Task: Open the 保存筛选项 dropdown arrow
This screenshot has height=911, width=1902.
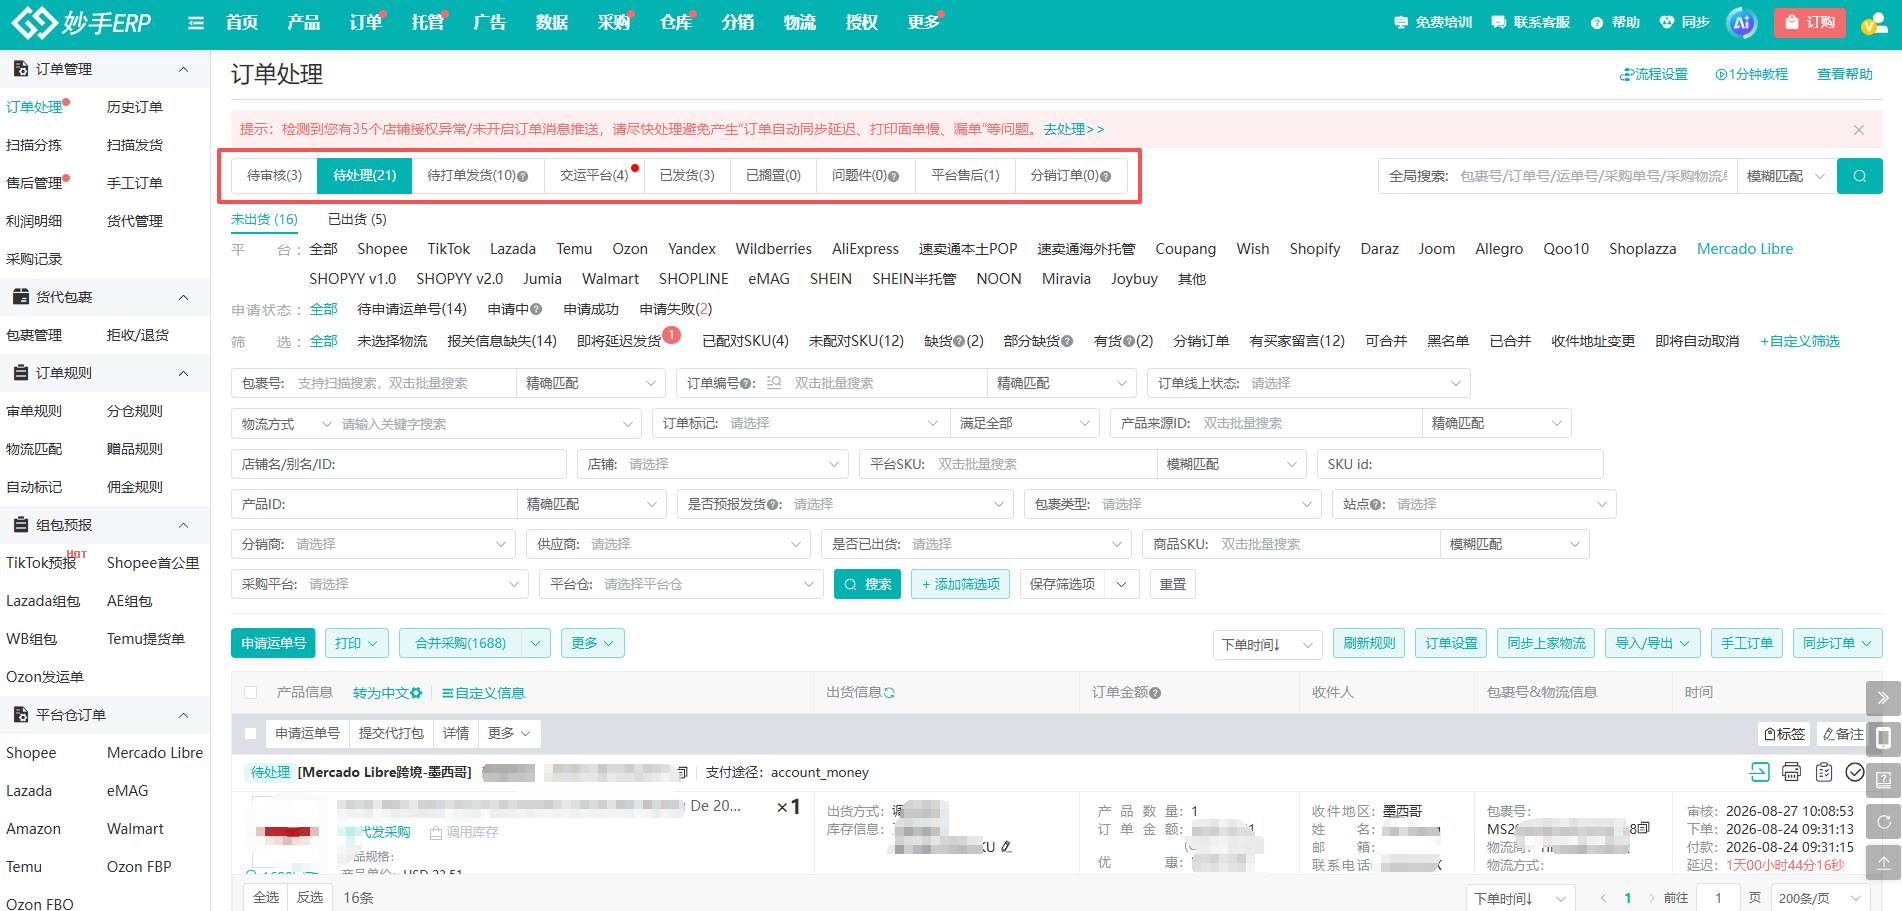Action: click(x=1122, y=584)
